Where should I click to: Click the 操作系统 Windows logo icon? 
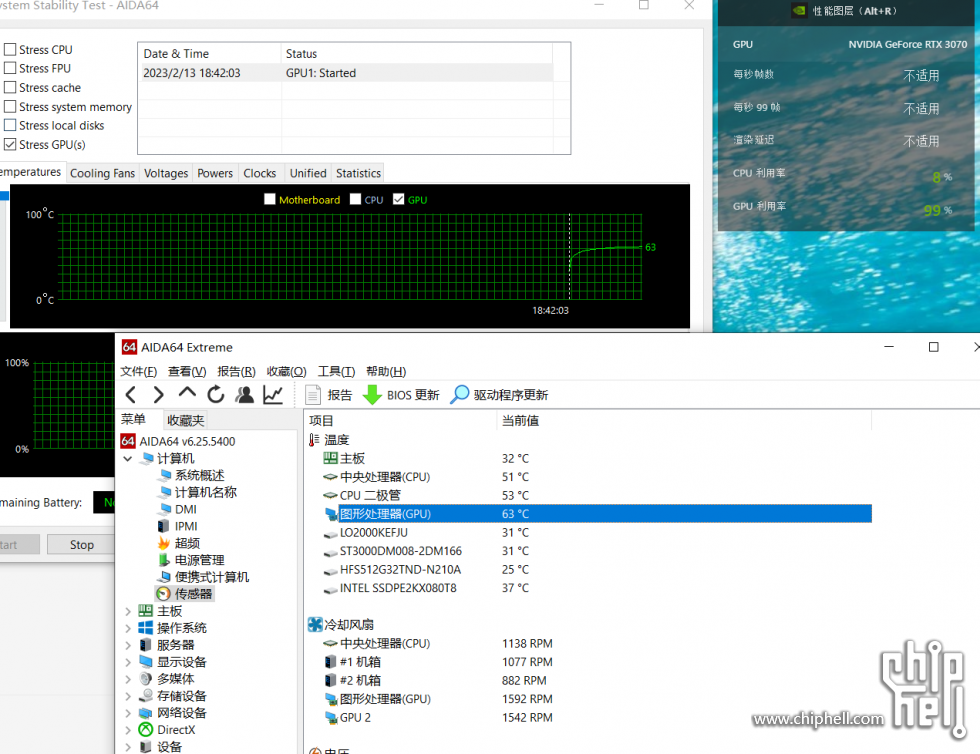point(146,628)
